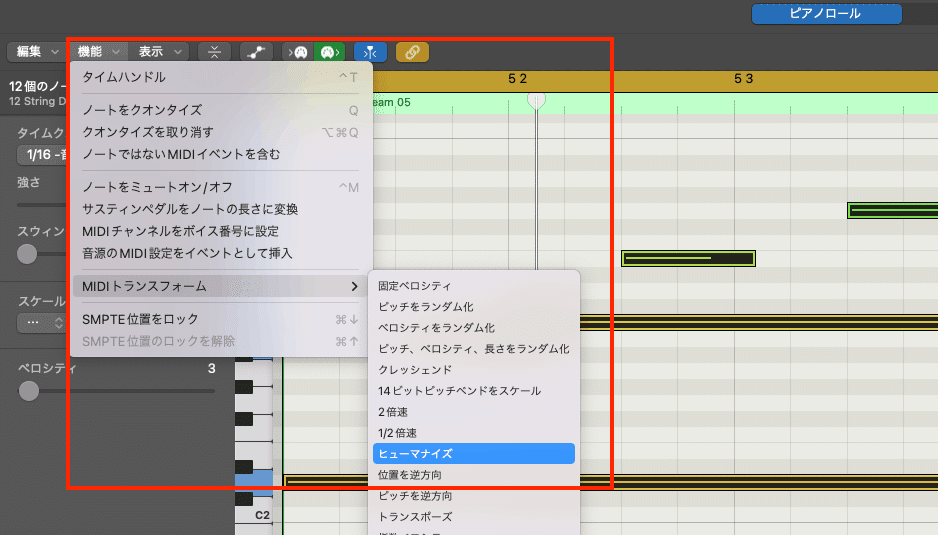938x535 pixels.
Task: Select ノートではないMIDIイベントを含む entry
Action: click(220, 154)
